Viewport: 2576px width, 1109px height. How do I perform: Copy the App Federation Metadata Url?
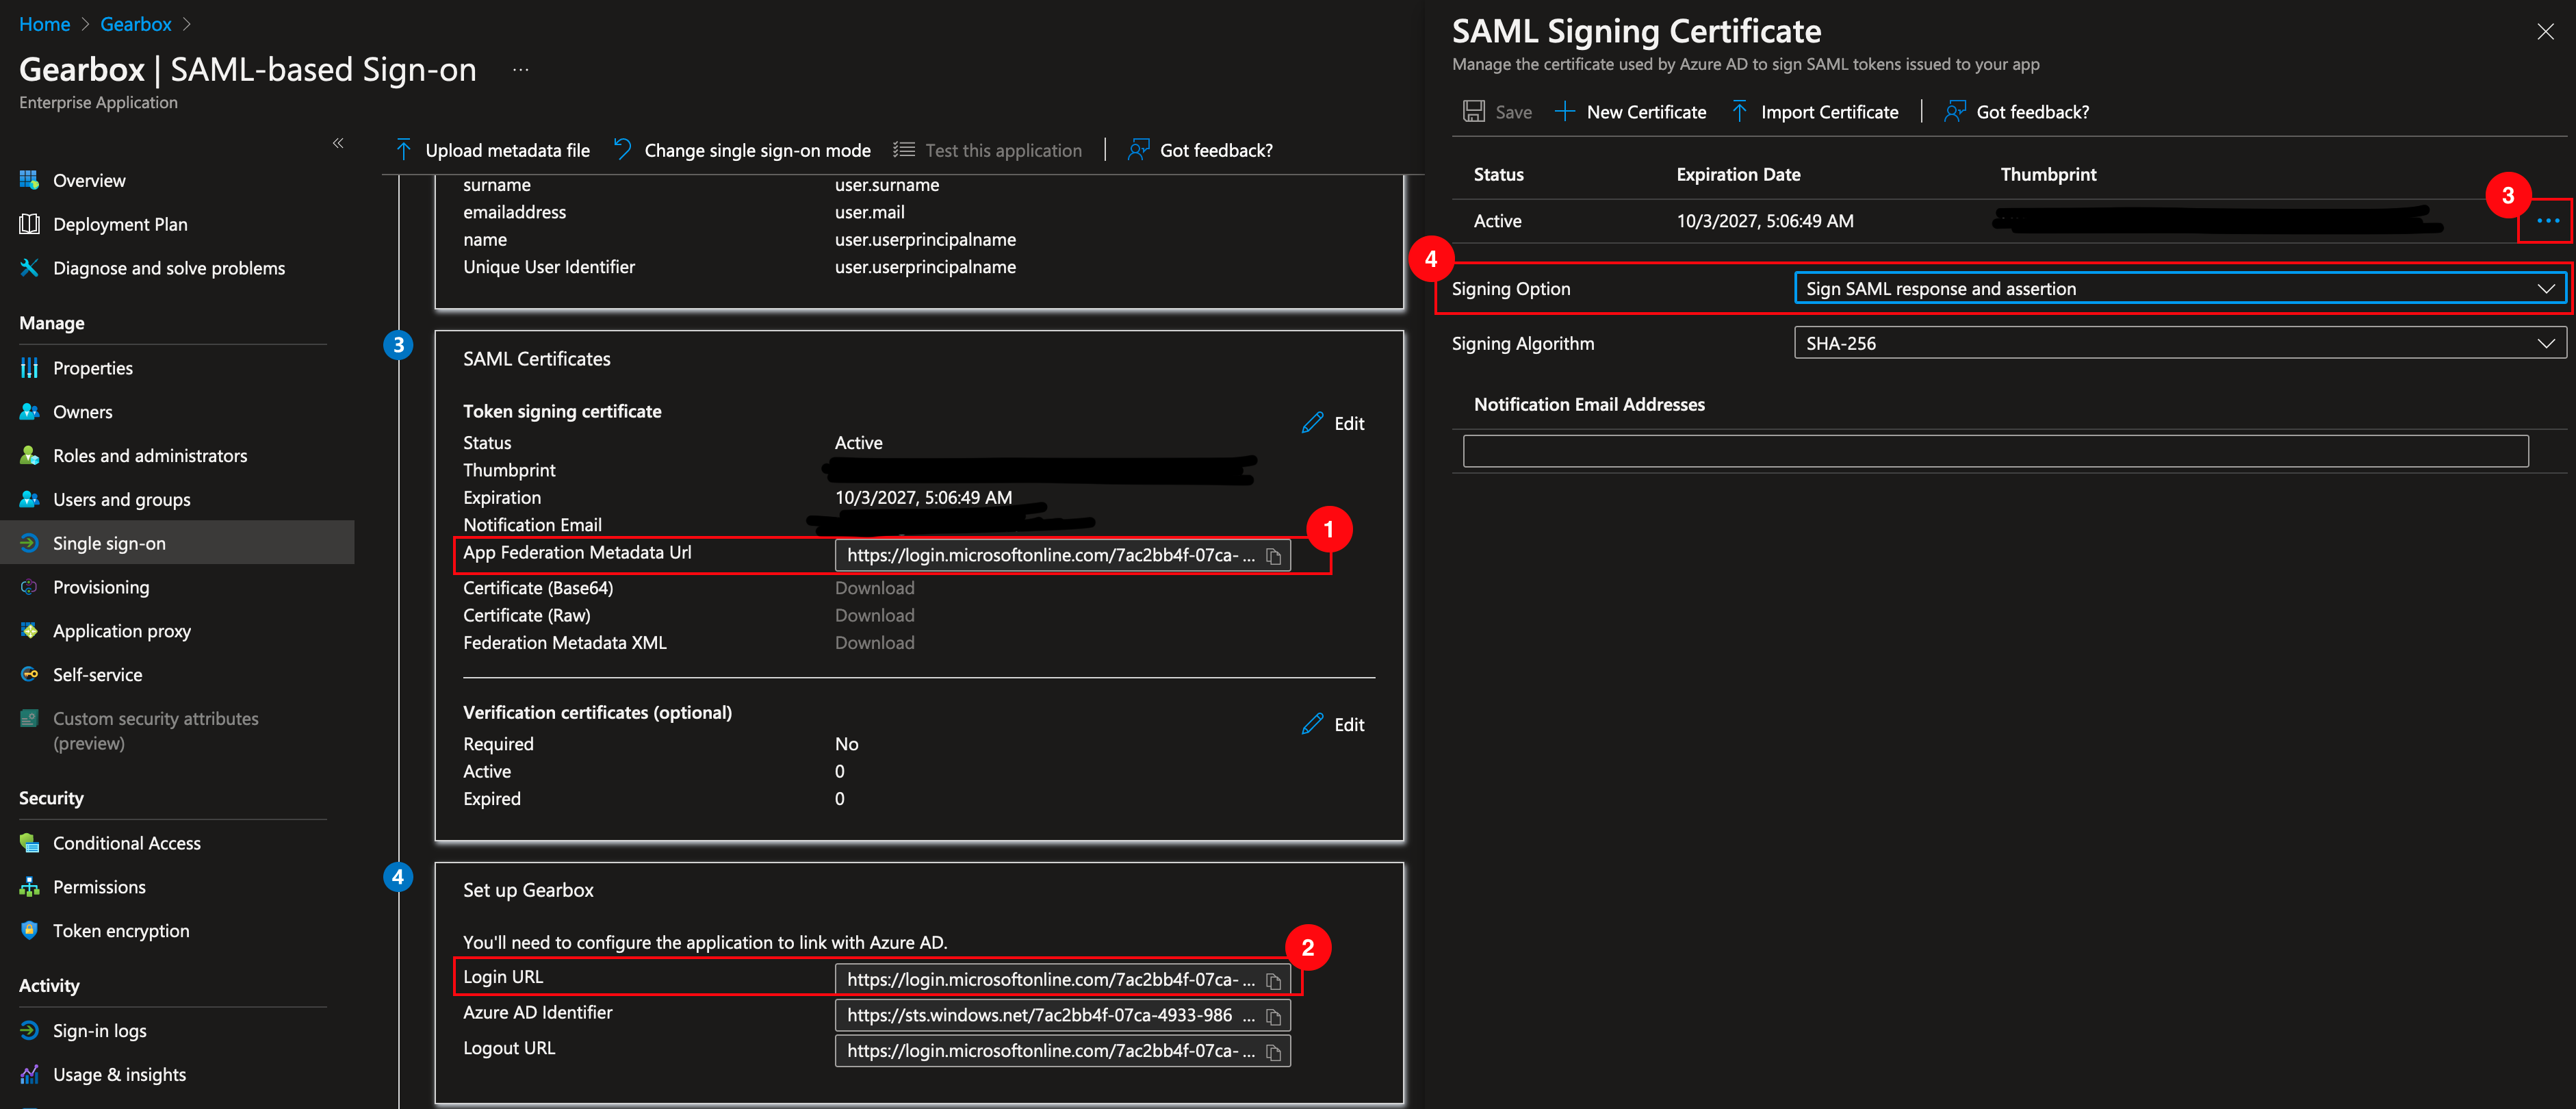(x=1273, y=556)
